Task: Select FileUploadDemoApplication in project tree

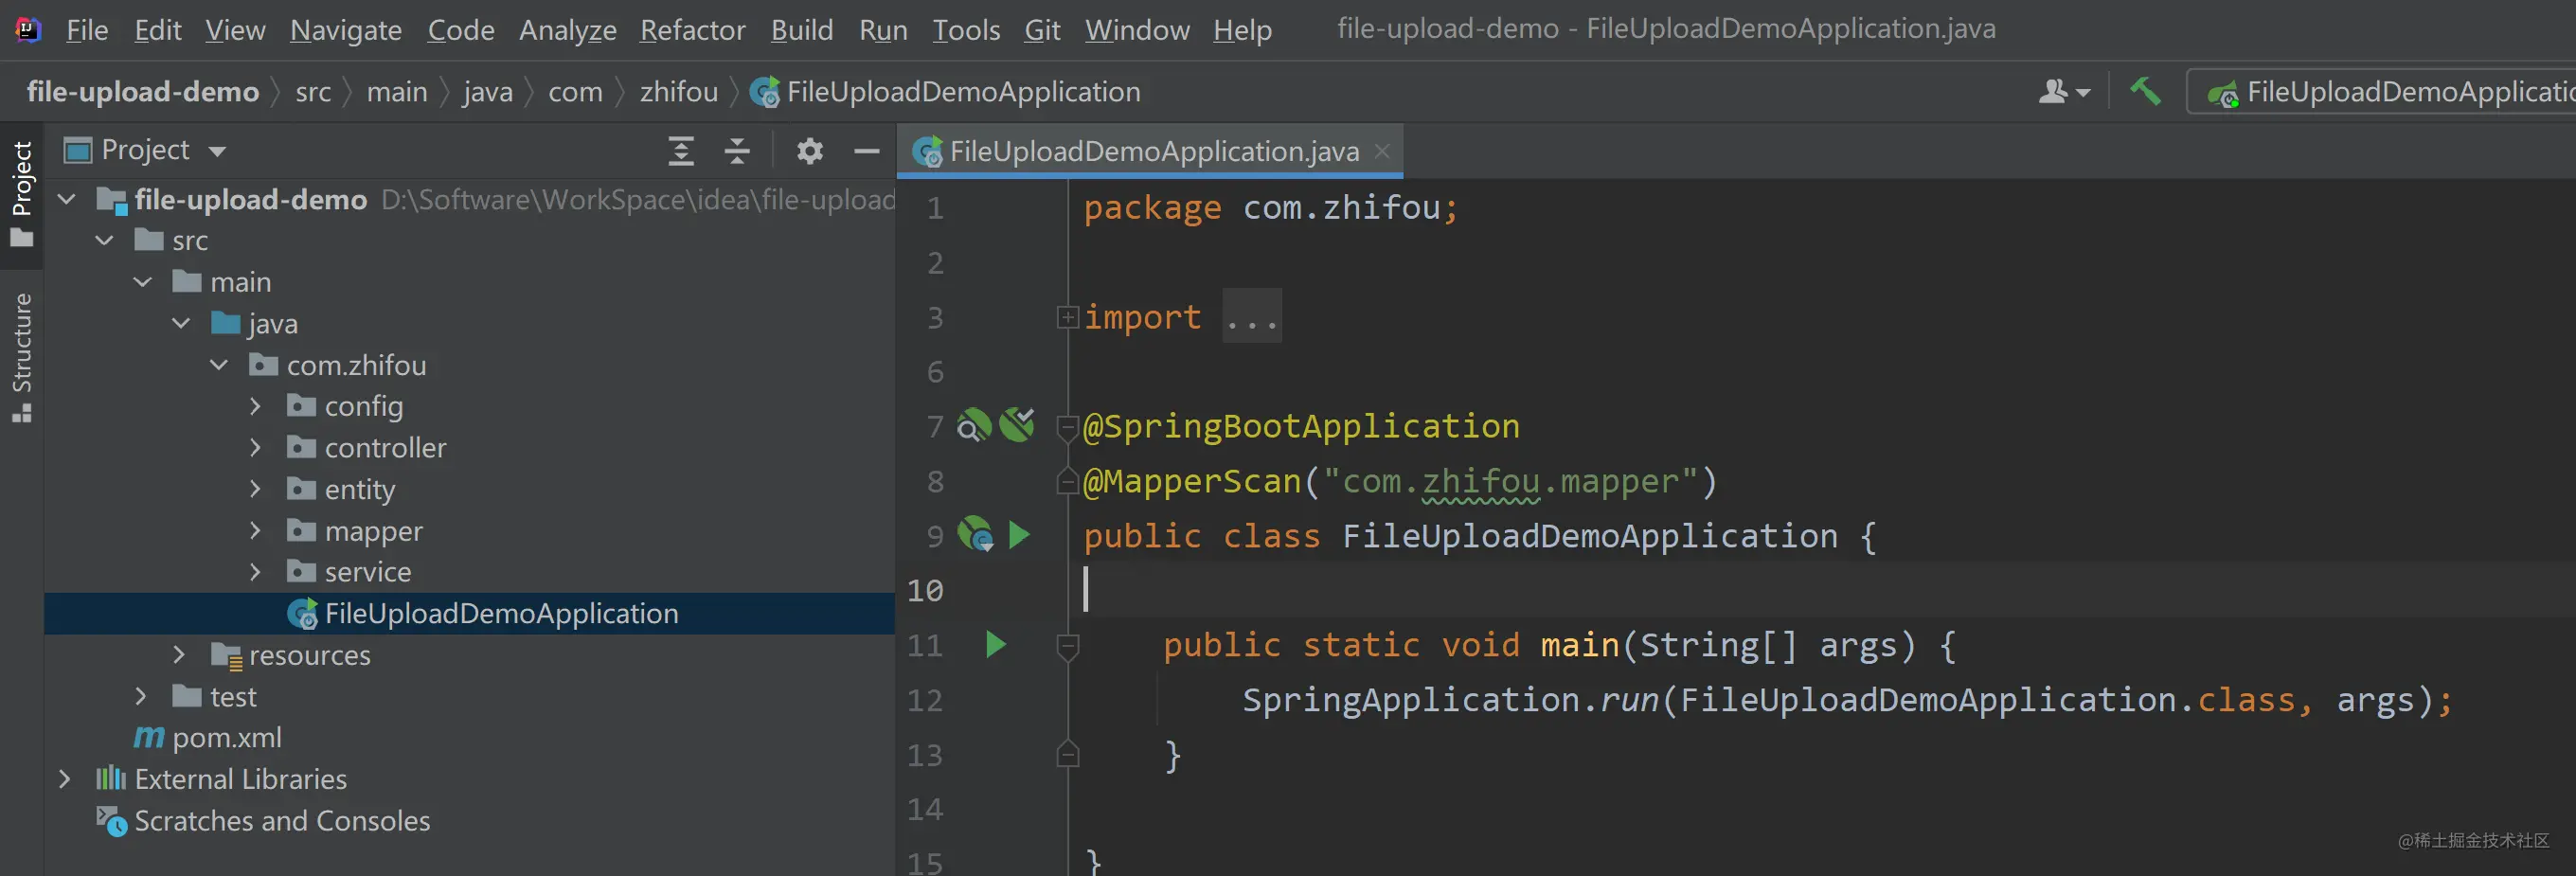Action: click(469, 613)
